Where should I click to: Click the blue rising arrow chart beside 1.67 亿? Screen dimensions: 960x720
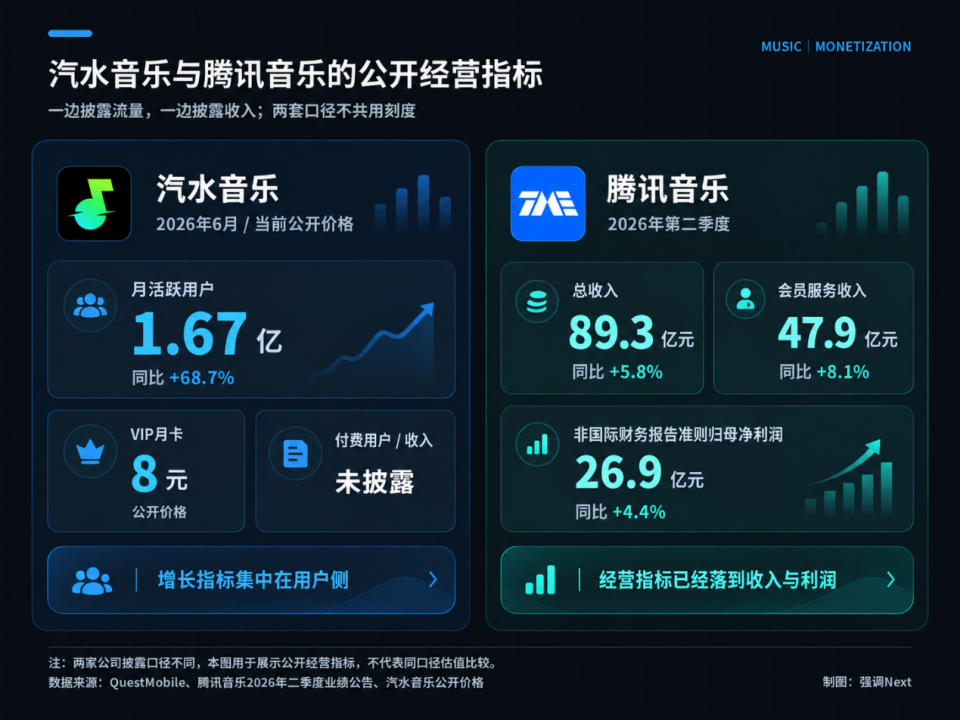click(x=373, y=340)
